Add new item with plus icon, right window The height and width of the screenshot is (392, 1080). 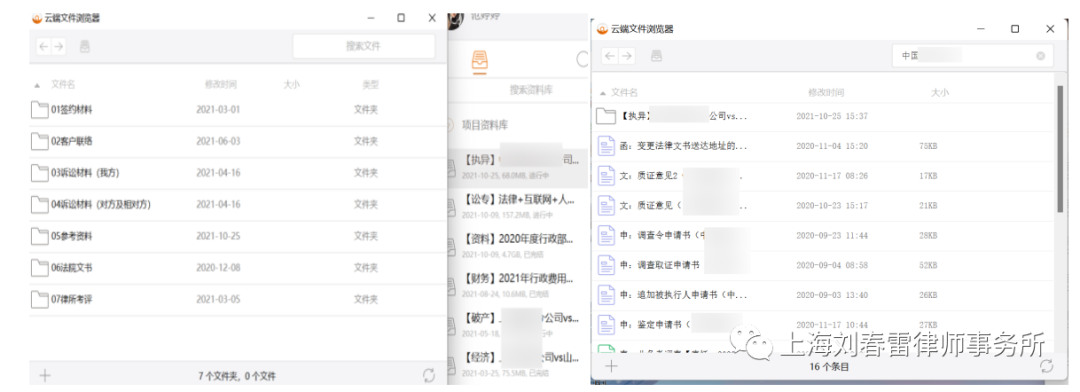611,366
